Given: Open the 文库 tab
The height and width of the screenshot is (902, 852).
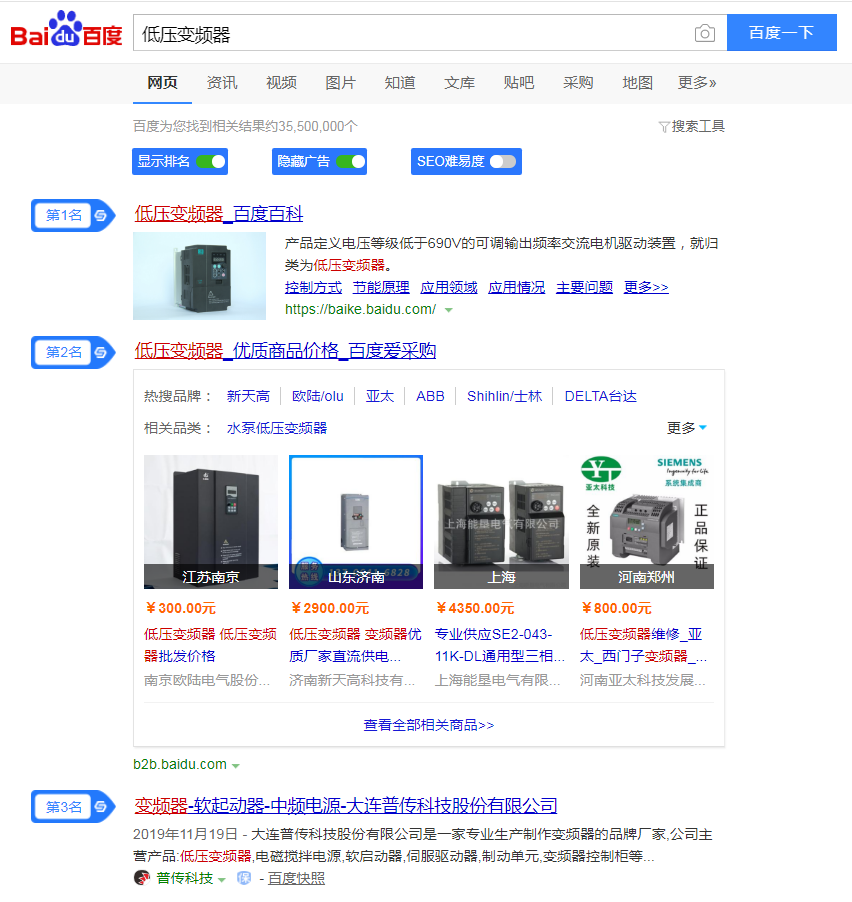Looking at the screenshot, I should tap(459, 83).
